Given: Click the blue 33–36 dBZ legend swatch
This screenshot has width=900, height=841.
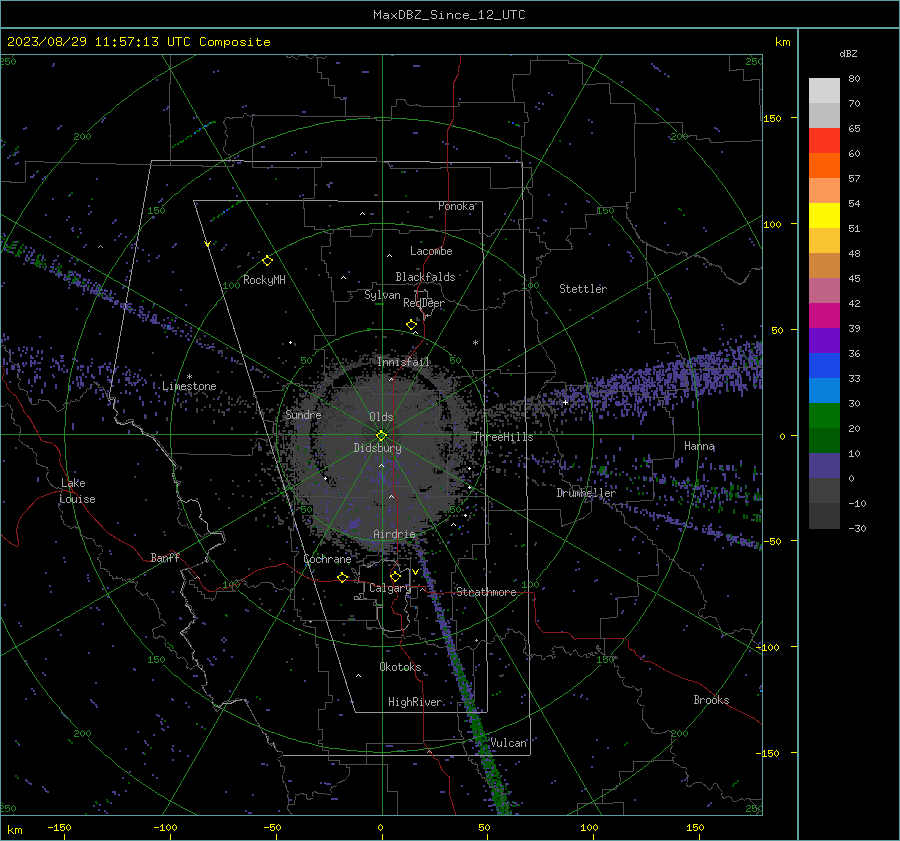Looking at the screenshot, I should coord(824,366).
